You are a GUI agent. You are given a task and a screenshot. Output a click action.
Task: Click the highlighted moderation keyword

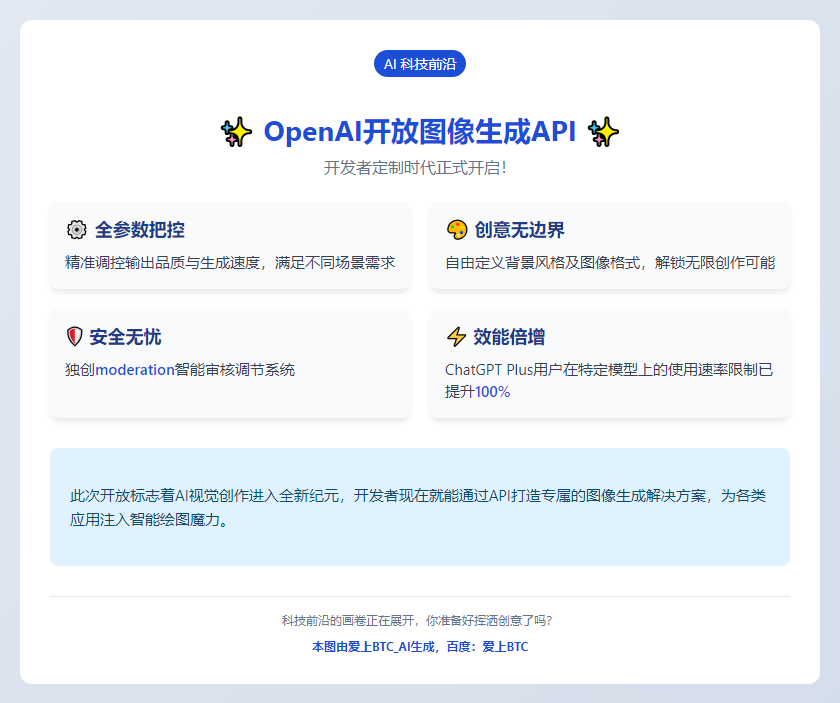[x=135, y=370]
